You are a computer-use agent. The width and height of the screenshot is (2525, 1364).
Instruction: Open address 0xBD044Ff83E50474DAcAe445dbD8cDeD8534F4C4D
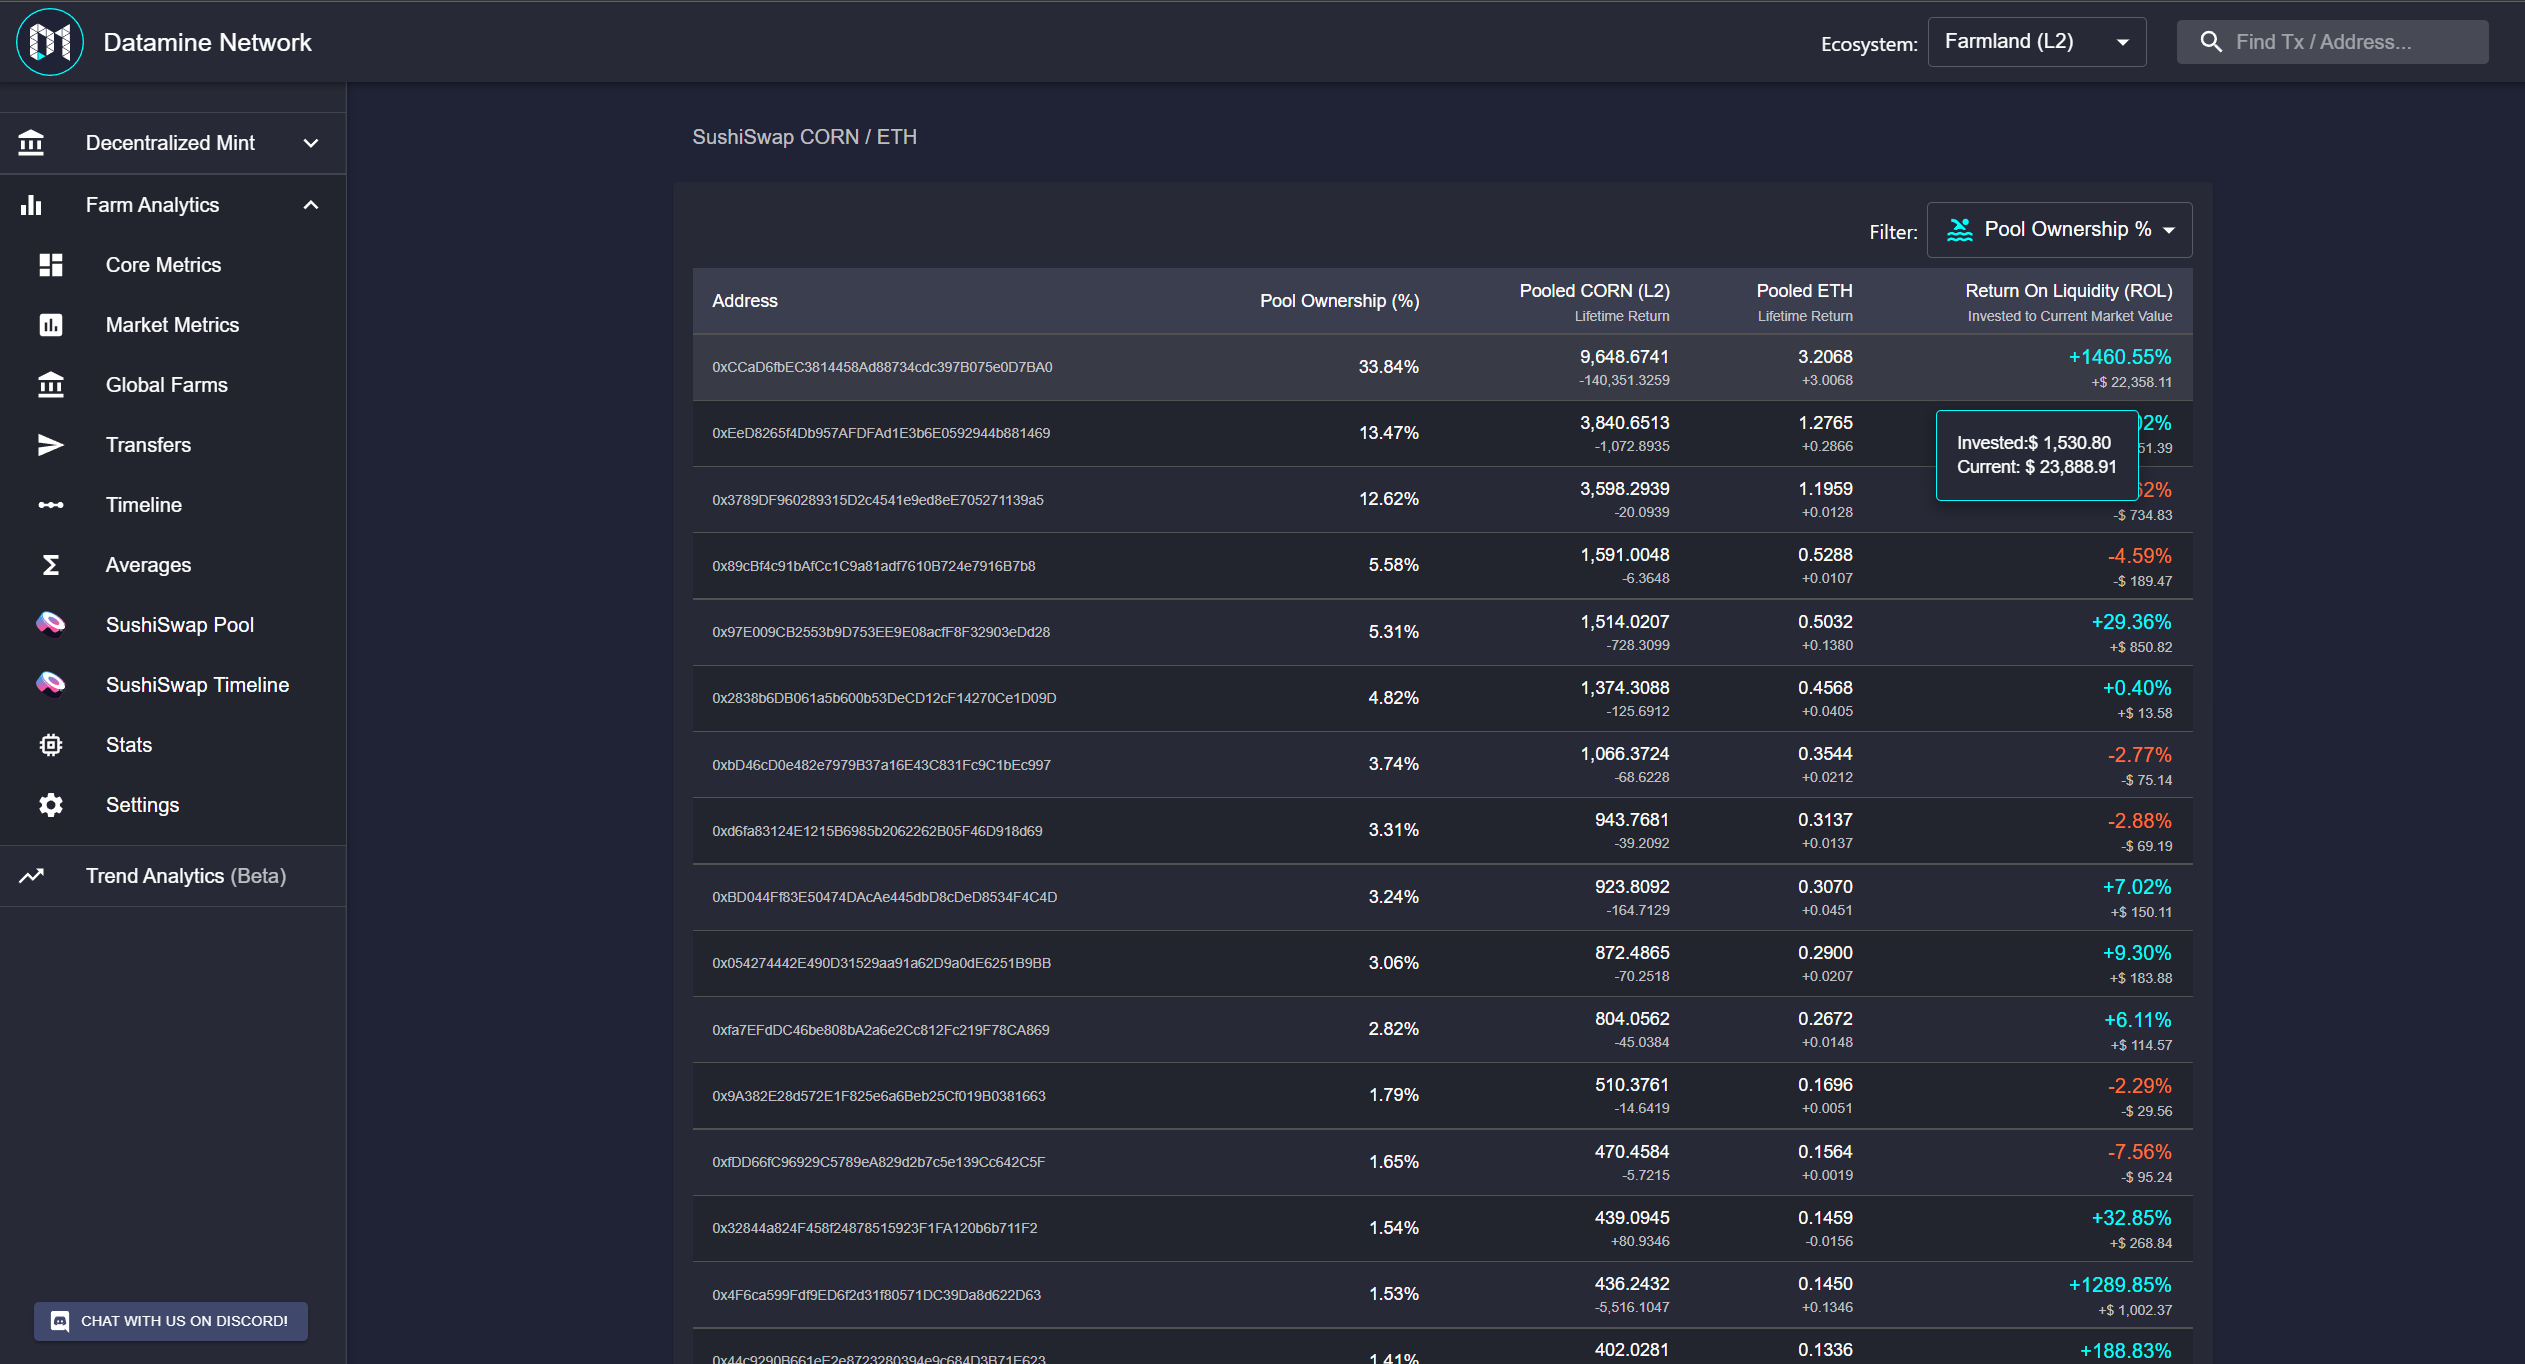point(885,897)
